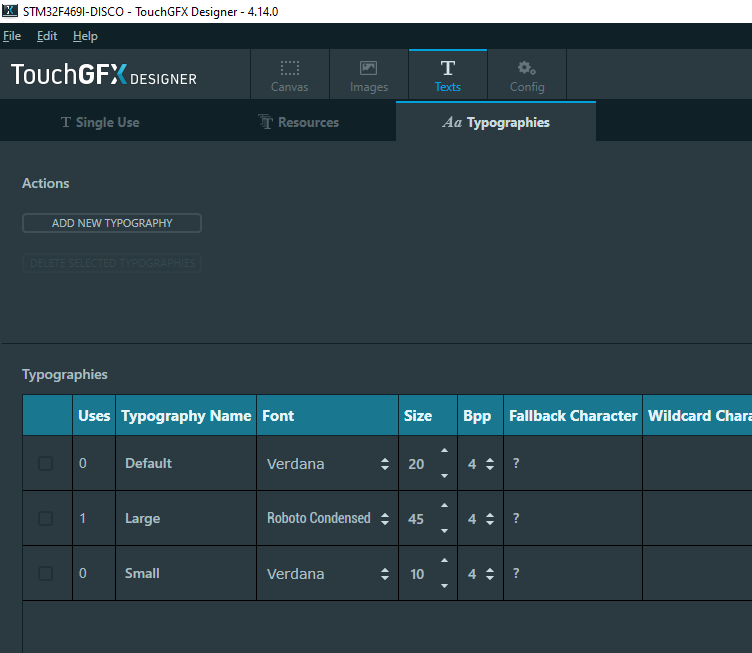The width and height of the screenshot is (752, 653).
Task: Open the Edit menu
Action: click(x=47, y=36)
